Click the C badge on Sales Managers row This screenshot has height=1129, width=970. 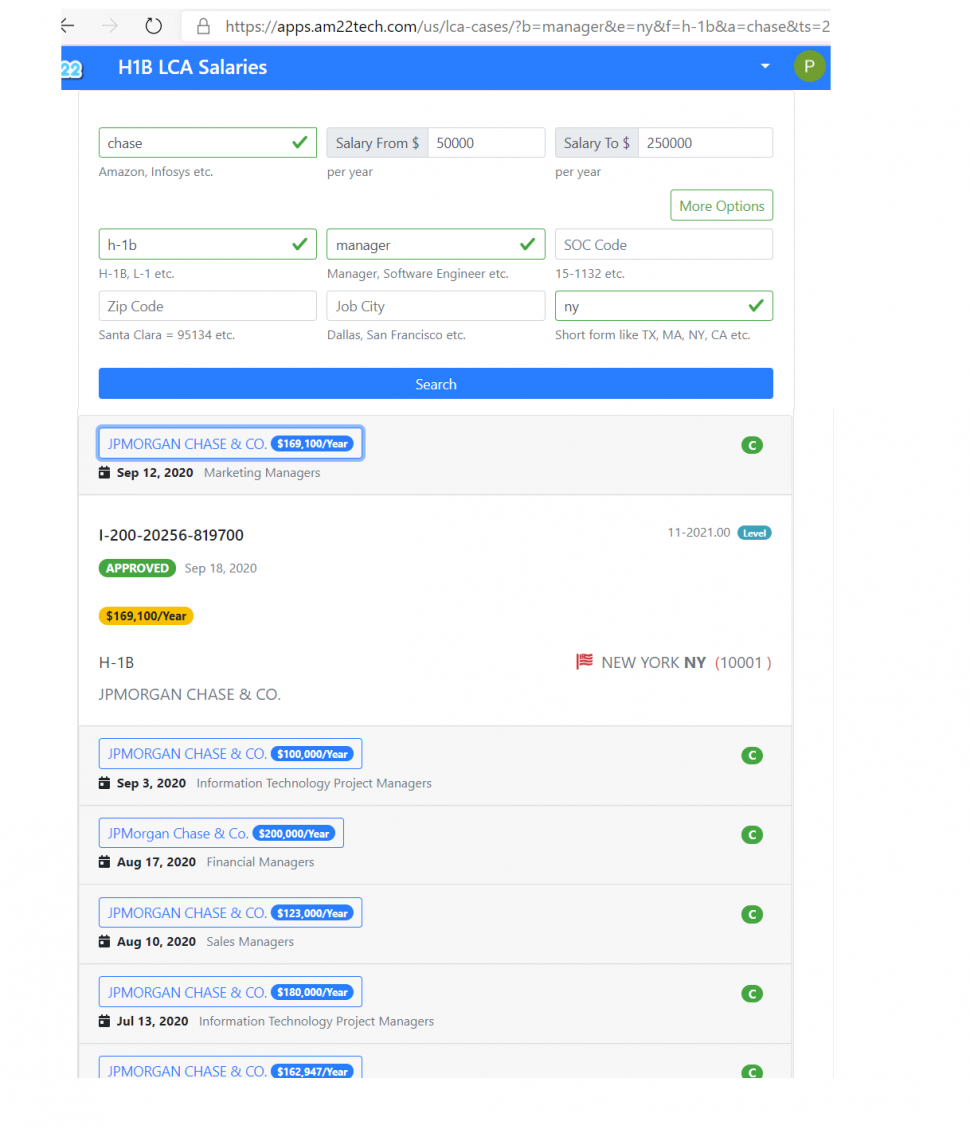752,914
